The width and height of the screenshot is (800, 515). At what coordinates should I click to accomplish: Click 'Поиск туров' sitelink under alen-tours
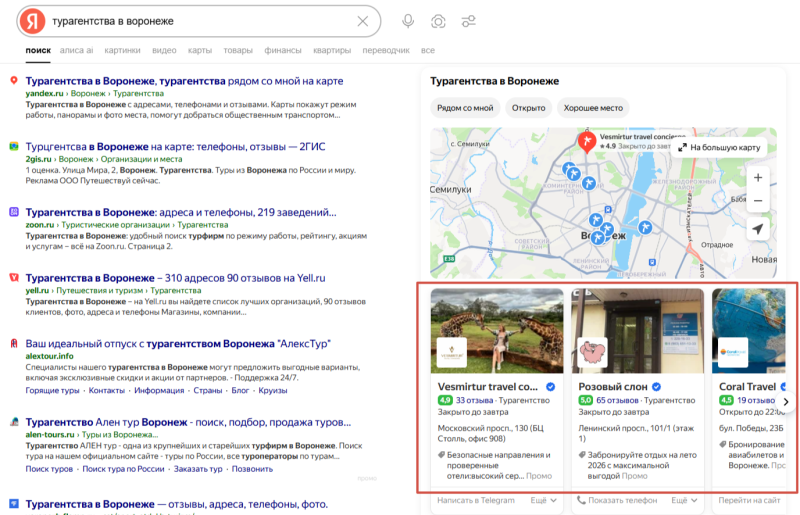(x=49, y=469)
